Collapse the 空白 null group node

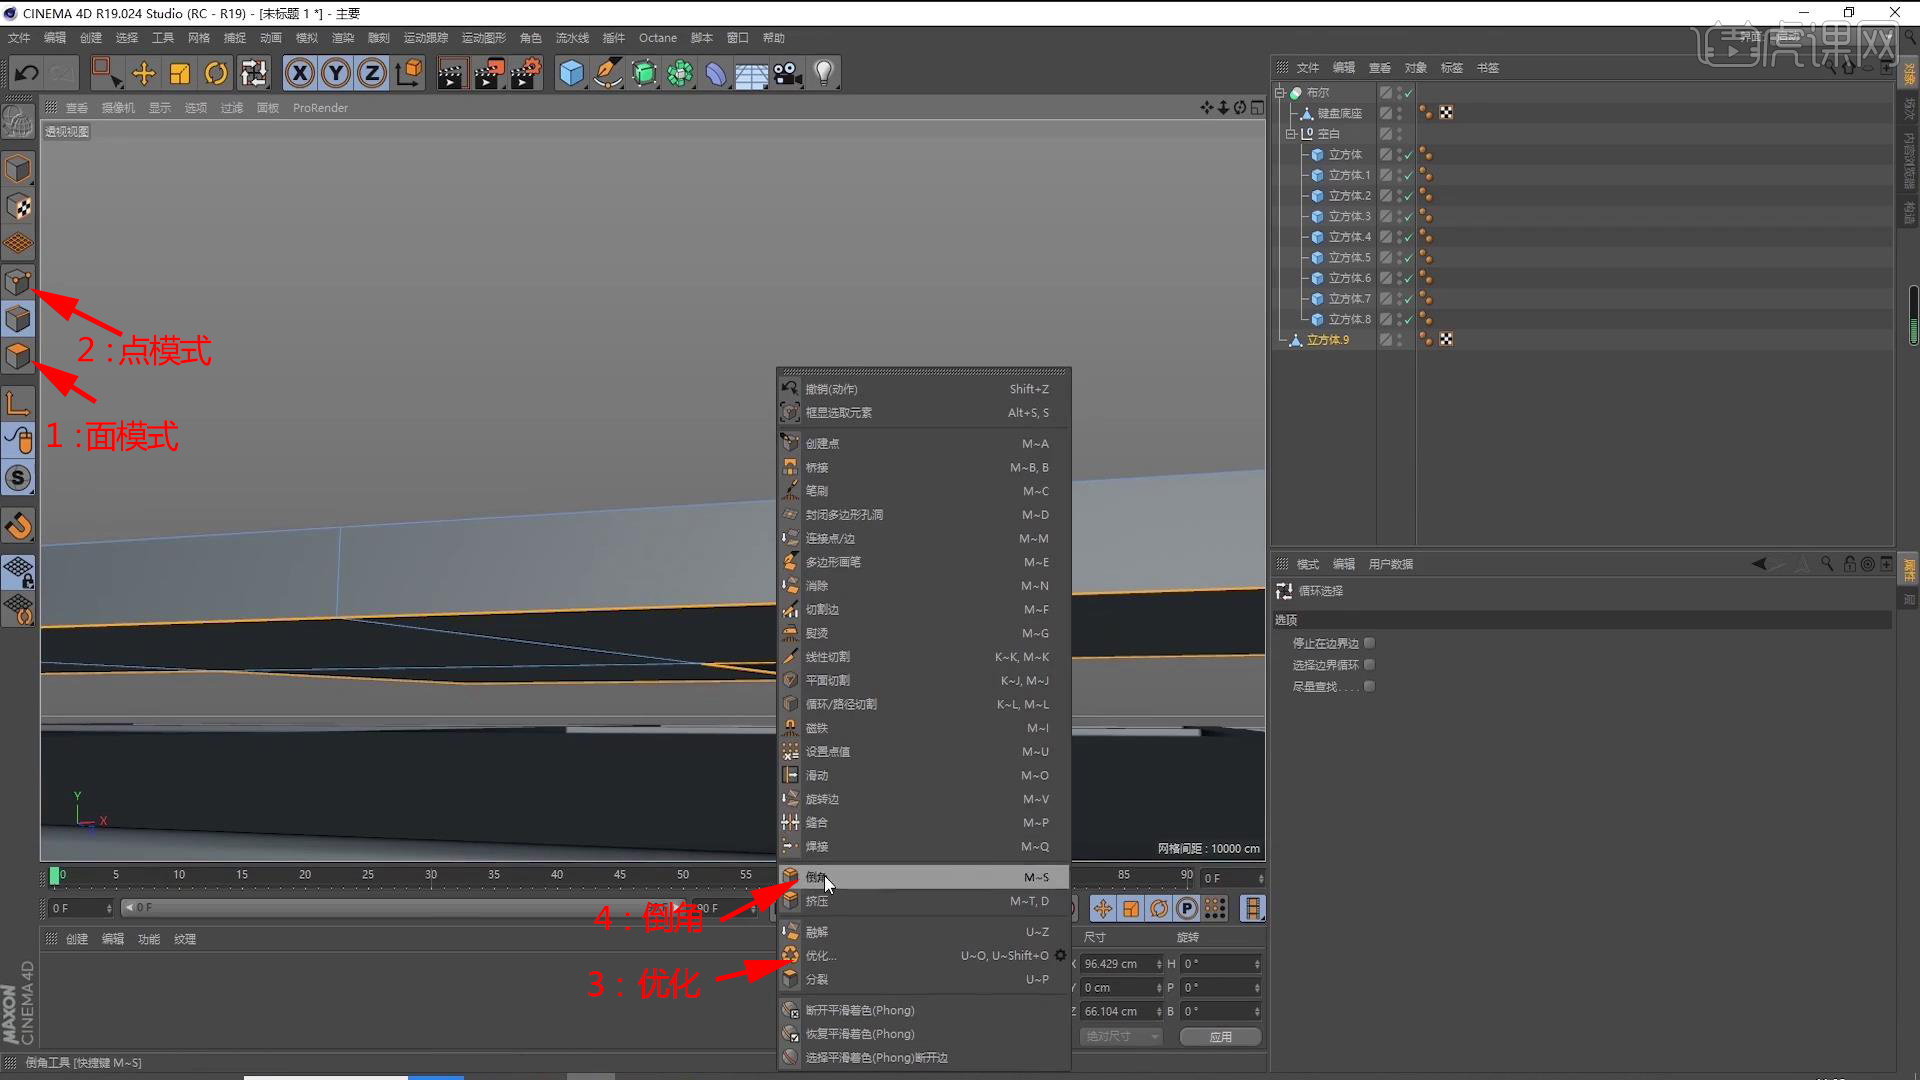coord(1290,134)
